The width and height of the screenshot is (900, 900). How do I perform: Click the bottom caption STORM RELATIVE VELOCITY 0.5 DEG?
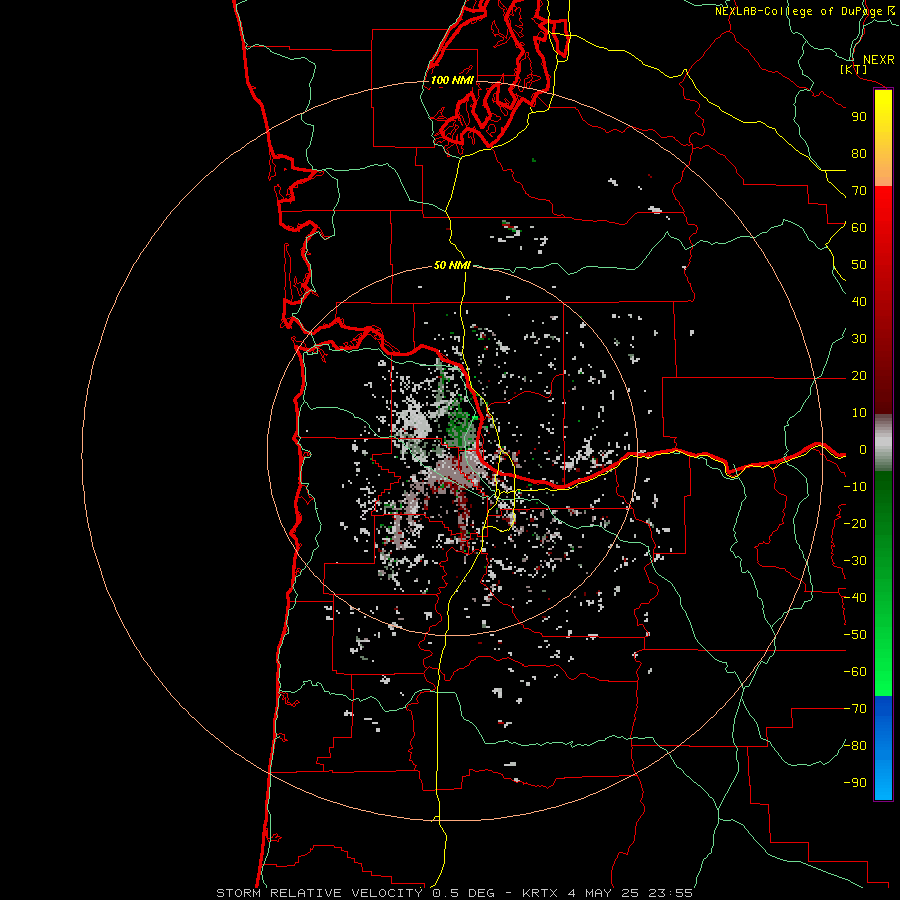coord(359,893)
